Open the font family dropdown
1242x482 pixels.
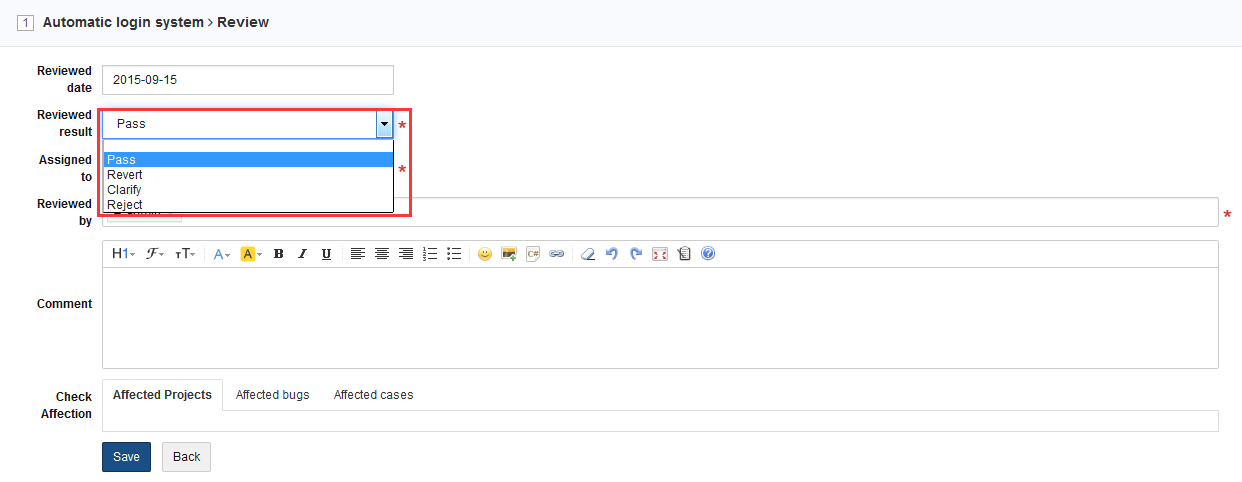(x=155, y=254)
